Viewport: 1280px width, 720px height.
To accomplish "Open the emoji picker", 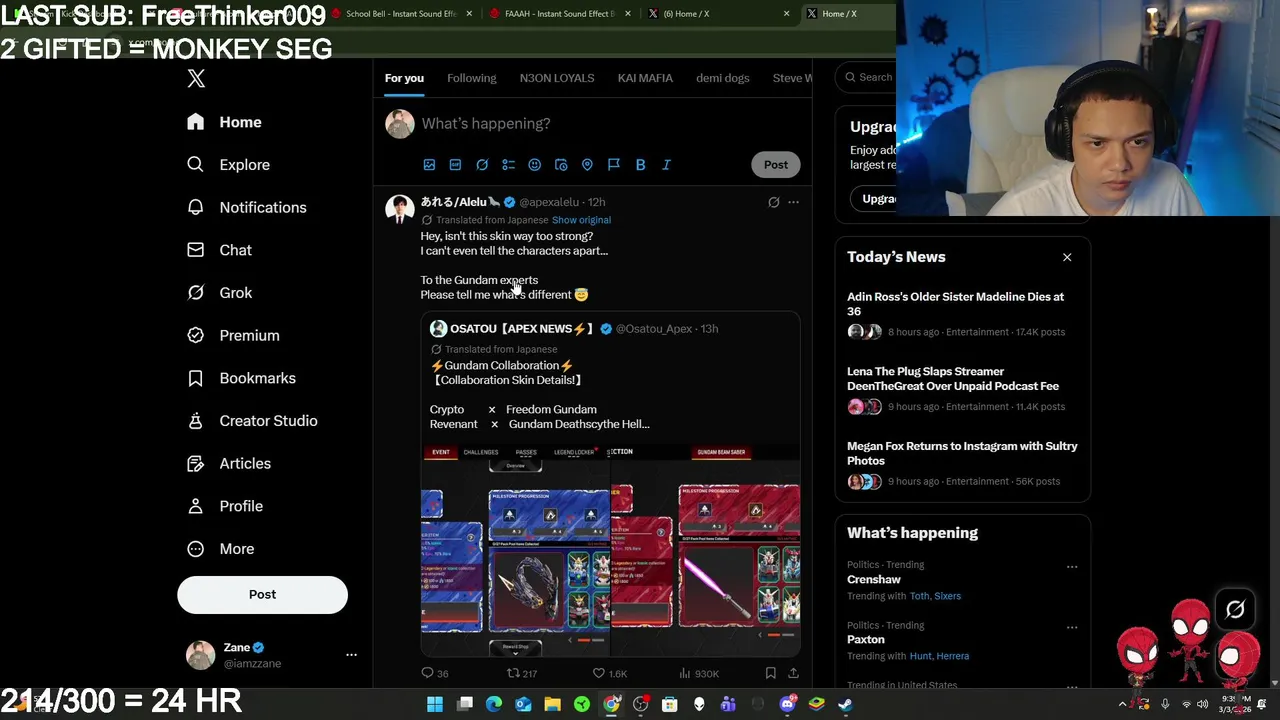I will coord(534,165).
